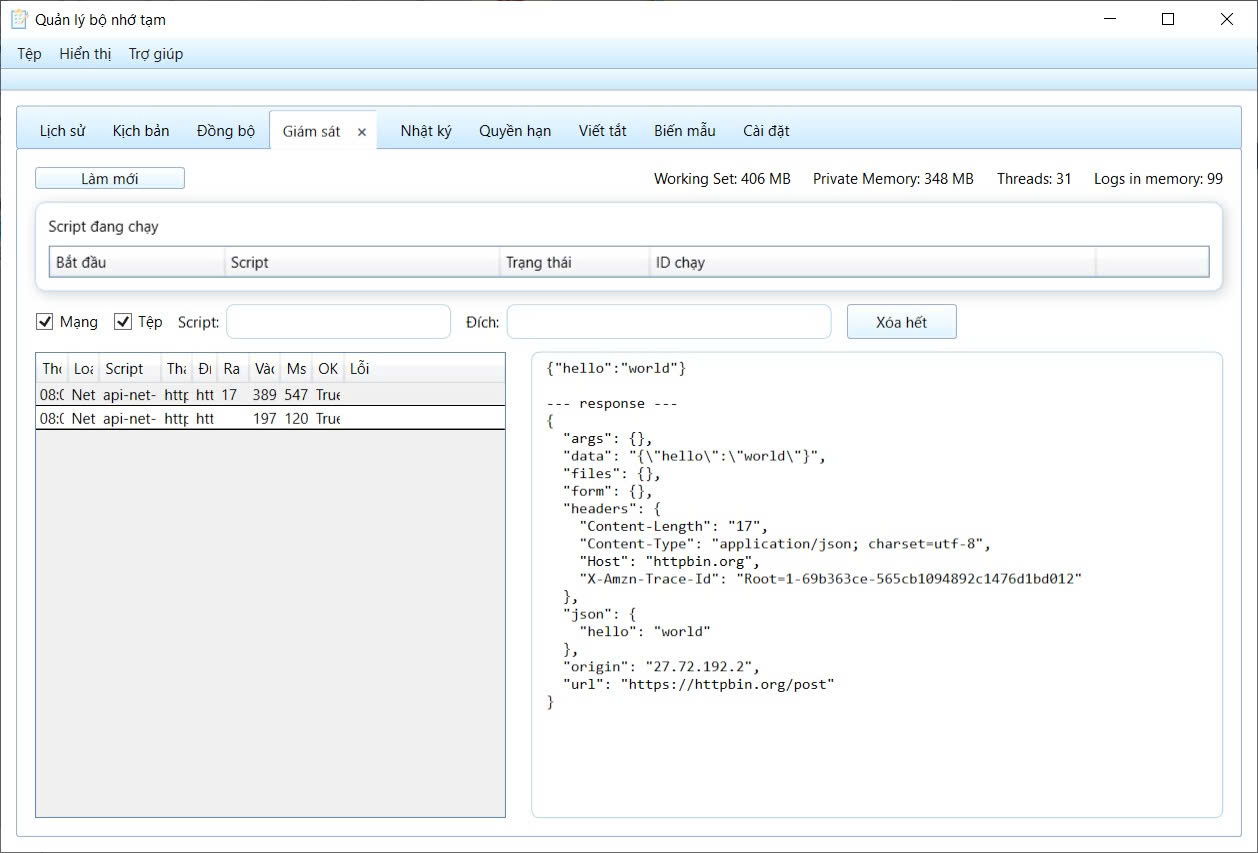Go to the Nhật ký tab
Image resolution: width=1258 pixels, height=853 pixels.
point(426,131)
